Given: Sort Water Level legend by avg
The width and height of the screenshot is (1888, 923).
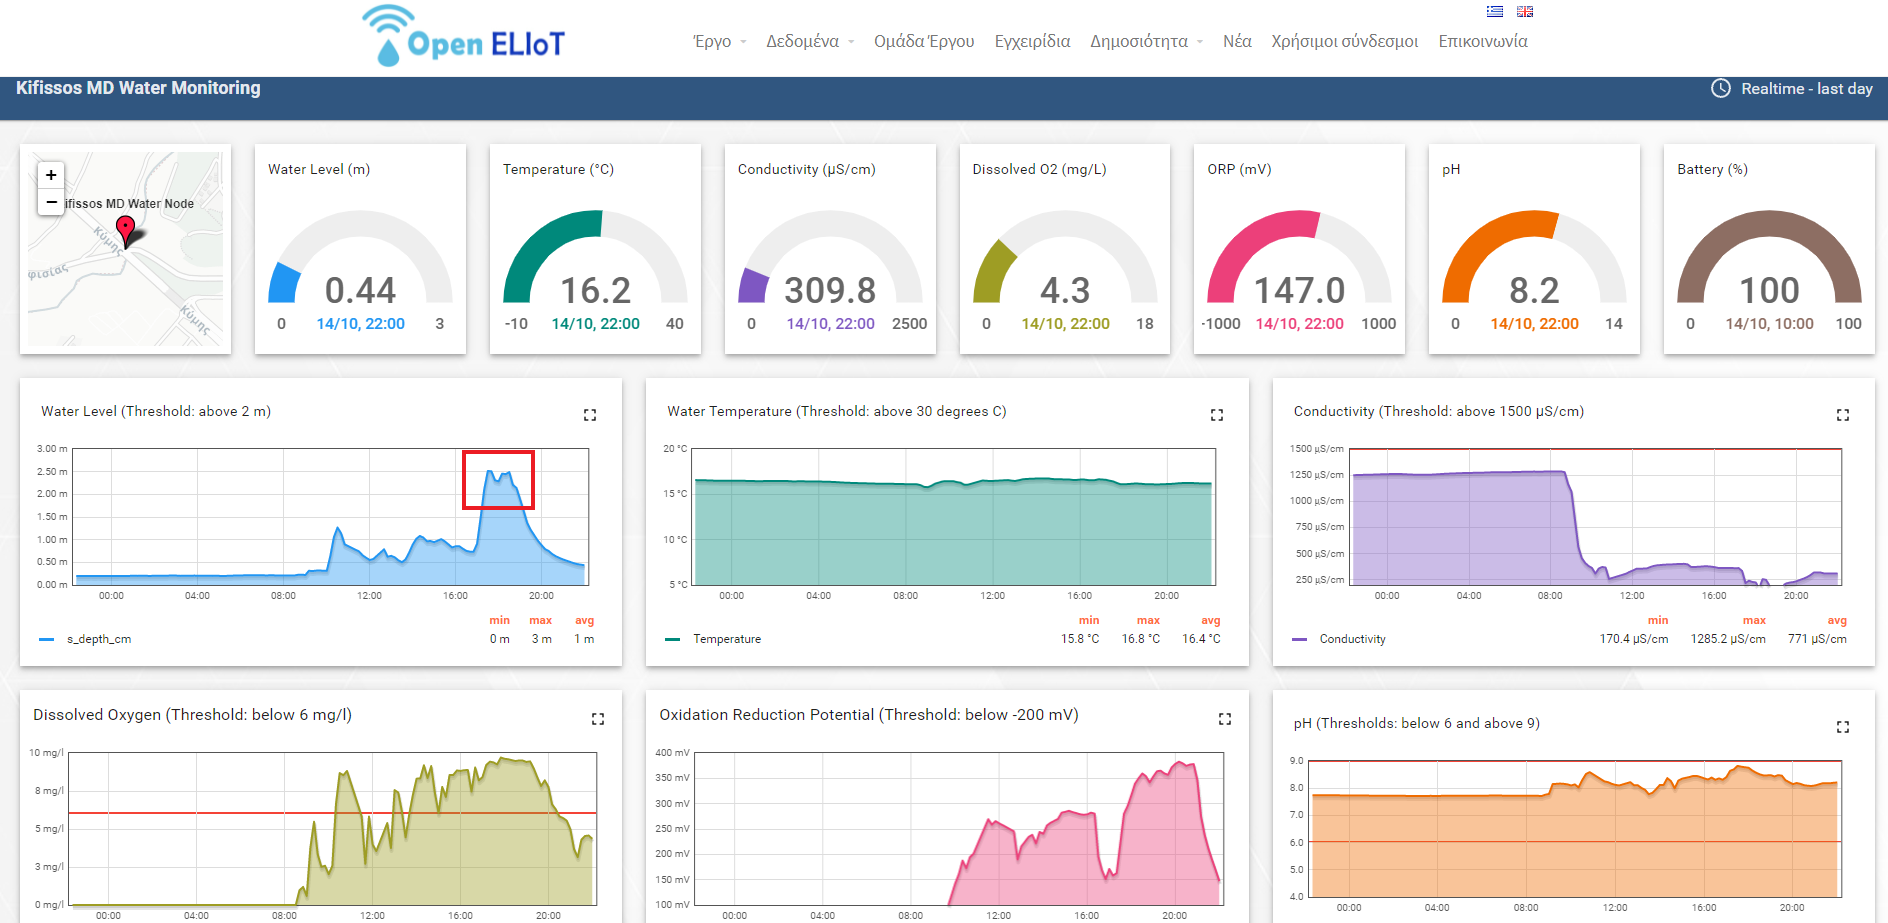Looking at the screenshot, I should (x=585, y=620).
